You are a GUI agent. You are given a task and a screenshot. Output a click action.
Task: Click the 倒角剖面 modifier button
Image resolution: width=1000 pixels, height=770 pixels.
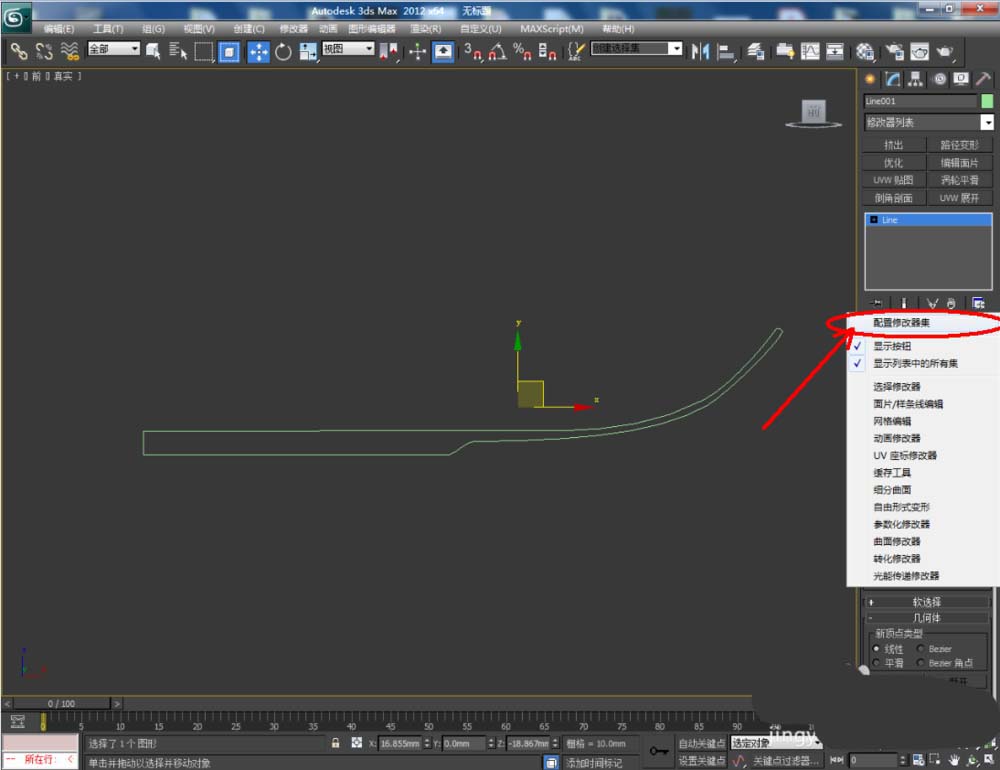point(893,198)
